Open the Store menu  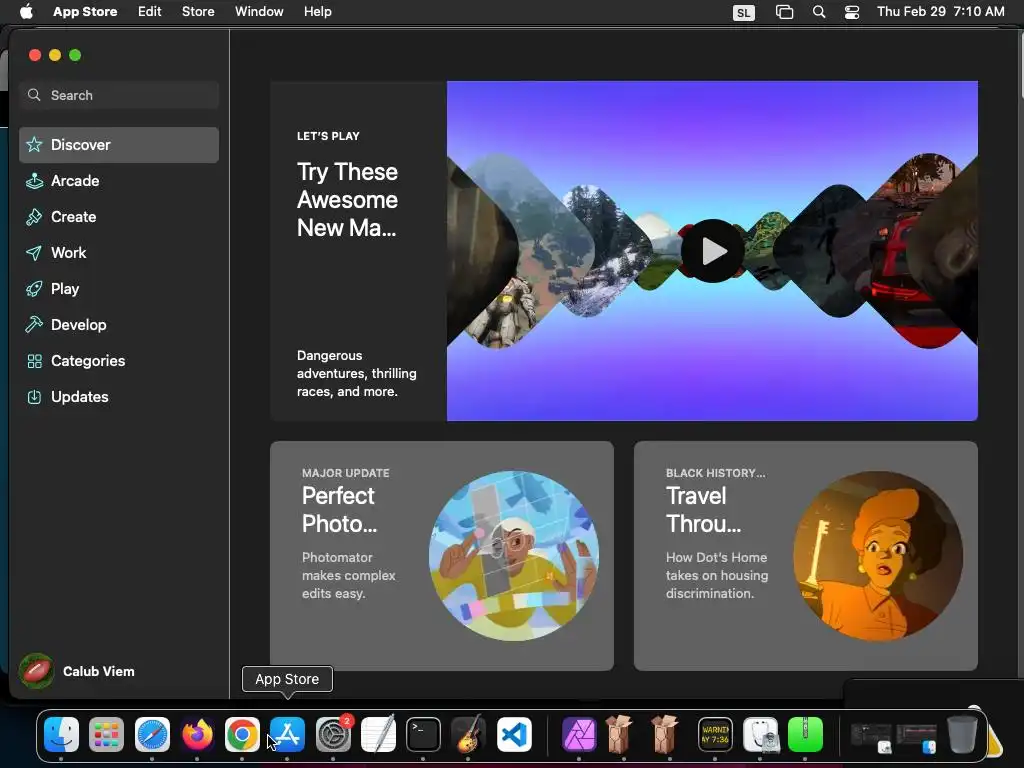pyautogui.click(x=198, y=12)
